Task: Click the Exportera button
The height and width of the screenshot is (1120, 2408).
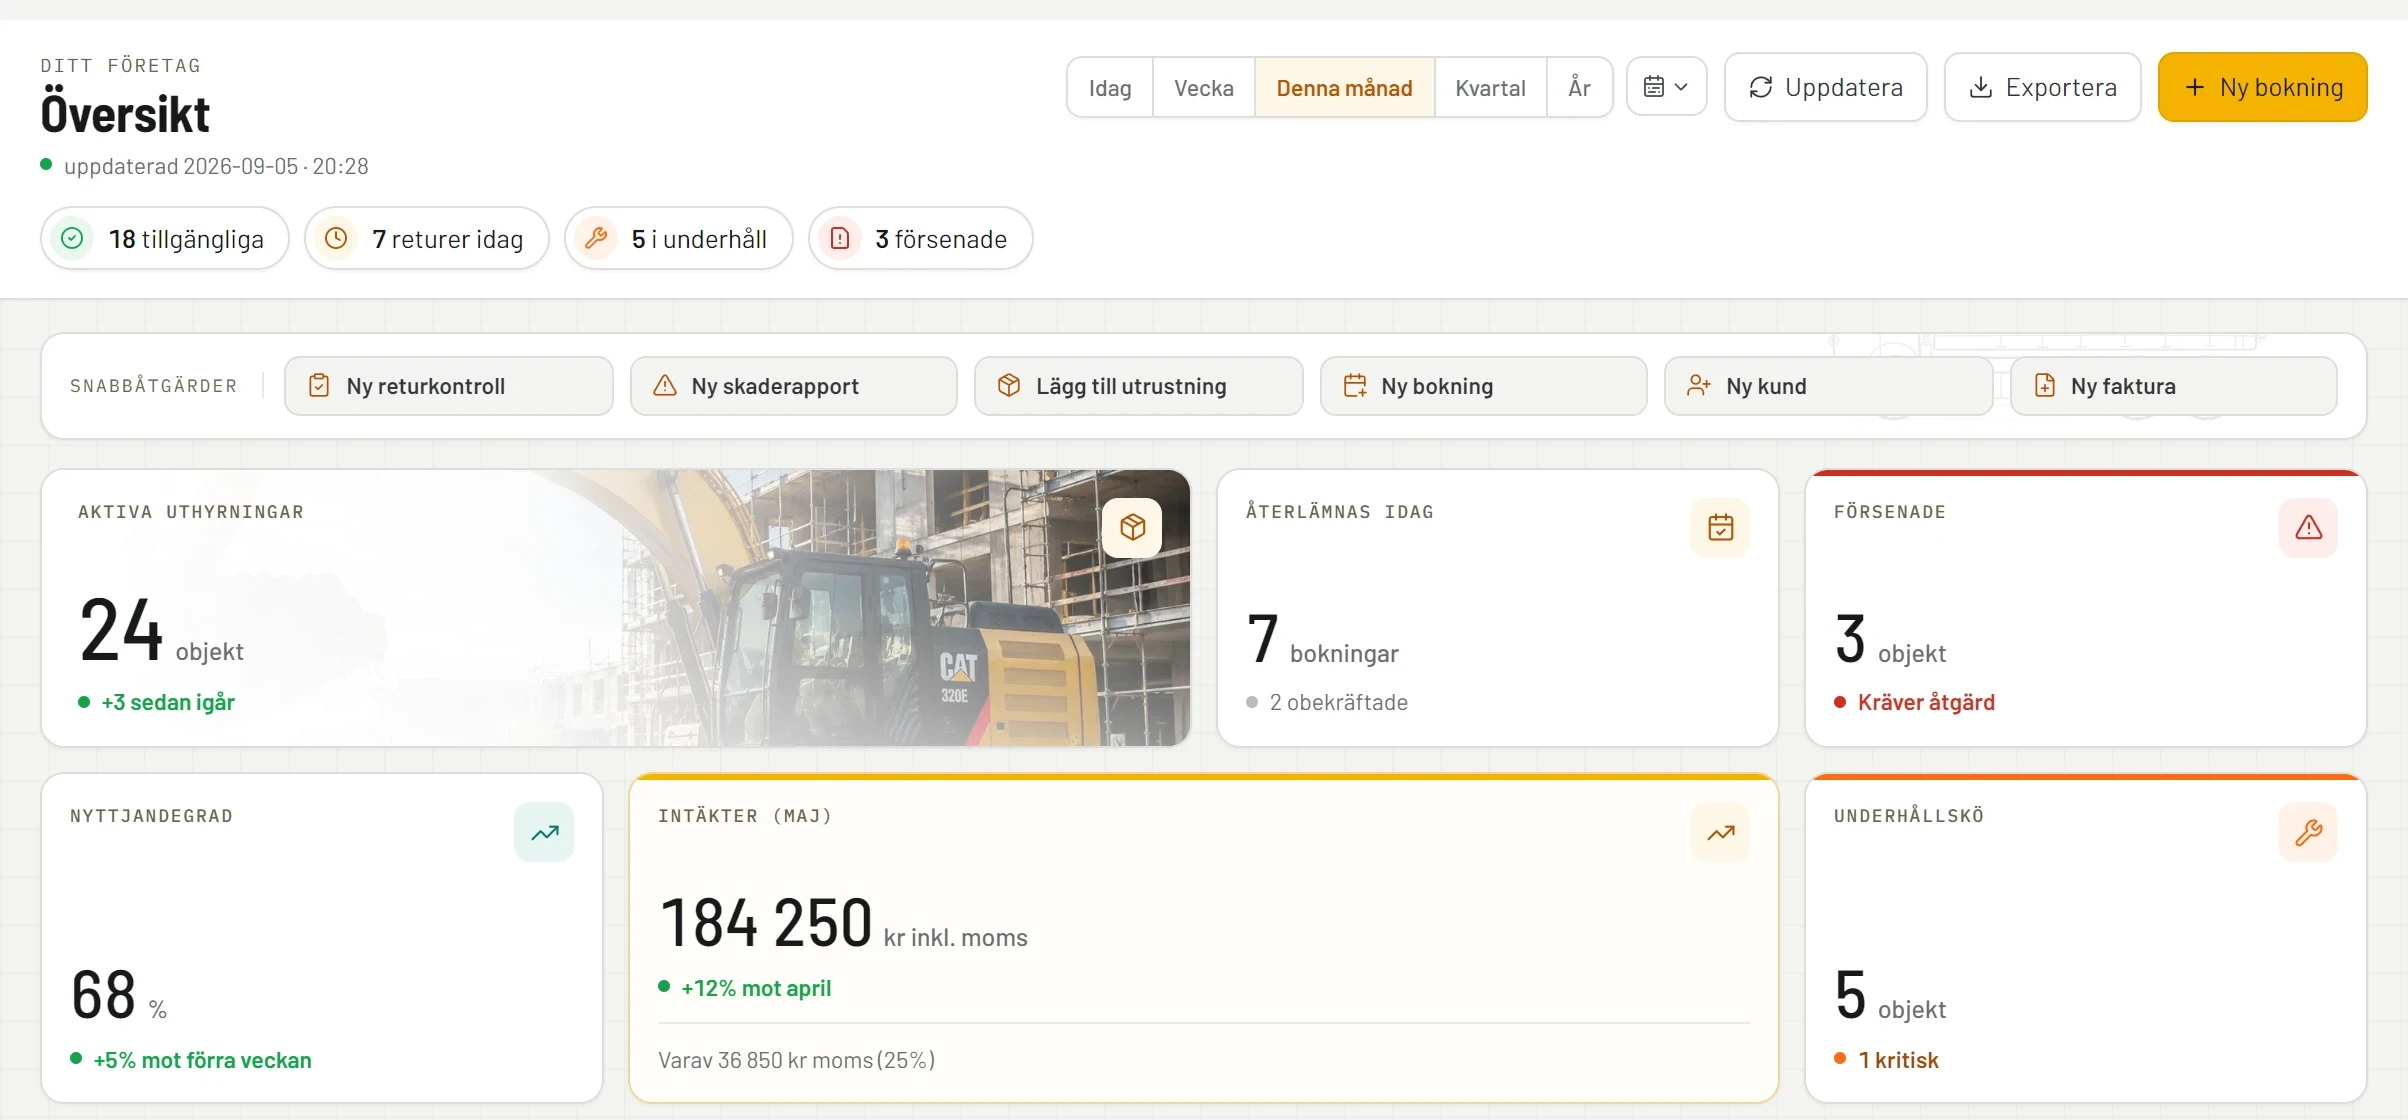Action: point(2042,87)
